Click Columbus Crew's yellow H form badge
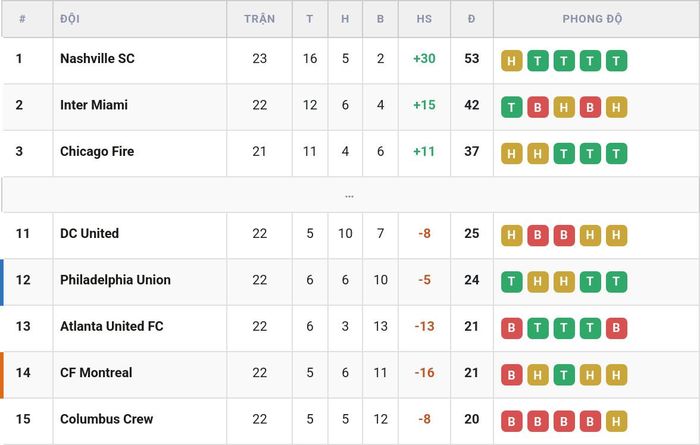This screenshot has height=445, width=700. [x=617, y=421]
